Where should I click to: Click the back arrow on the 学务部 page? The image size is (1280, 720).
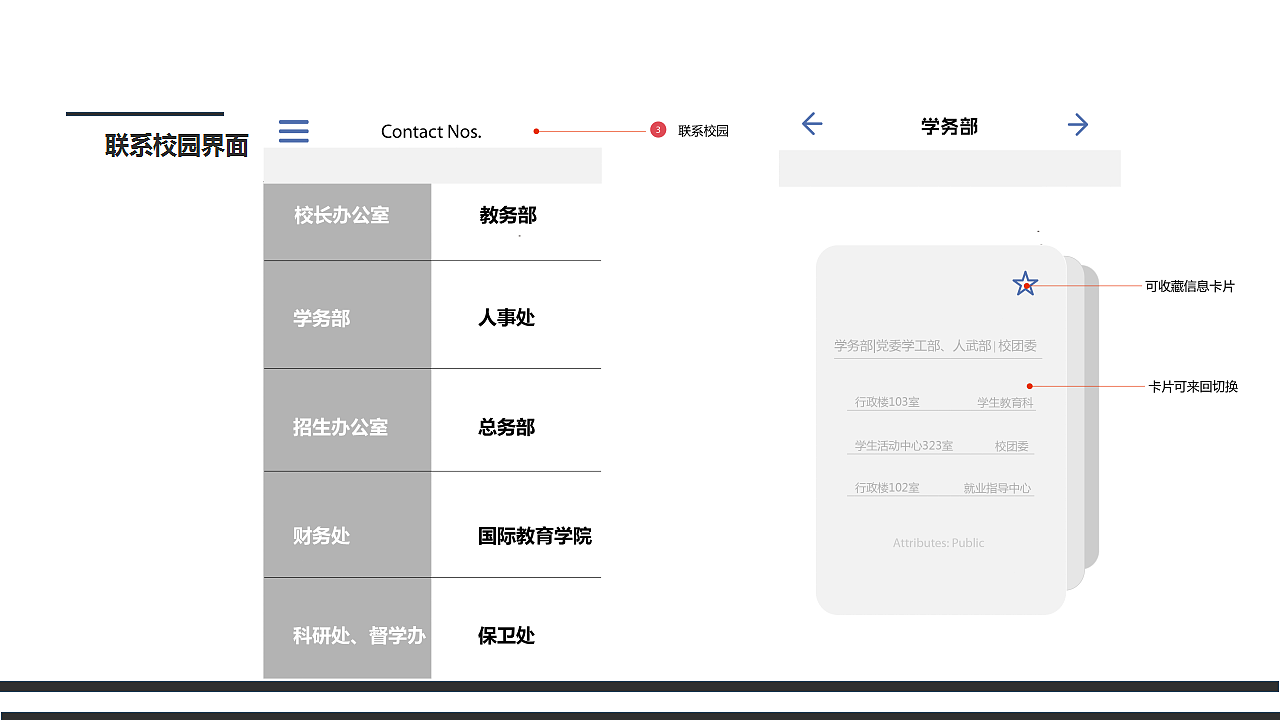[x=811, y=124]
